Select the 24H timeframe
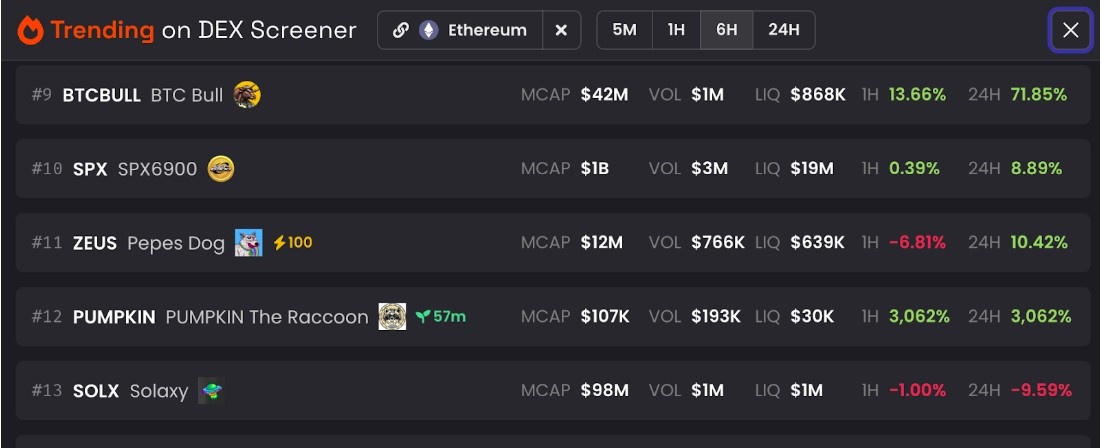This screenshot has height=448, width=1102. pos(784,30)
